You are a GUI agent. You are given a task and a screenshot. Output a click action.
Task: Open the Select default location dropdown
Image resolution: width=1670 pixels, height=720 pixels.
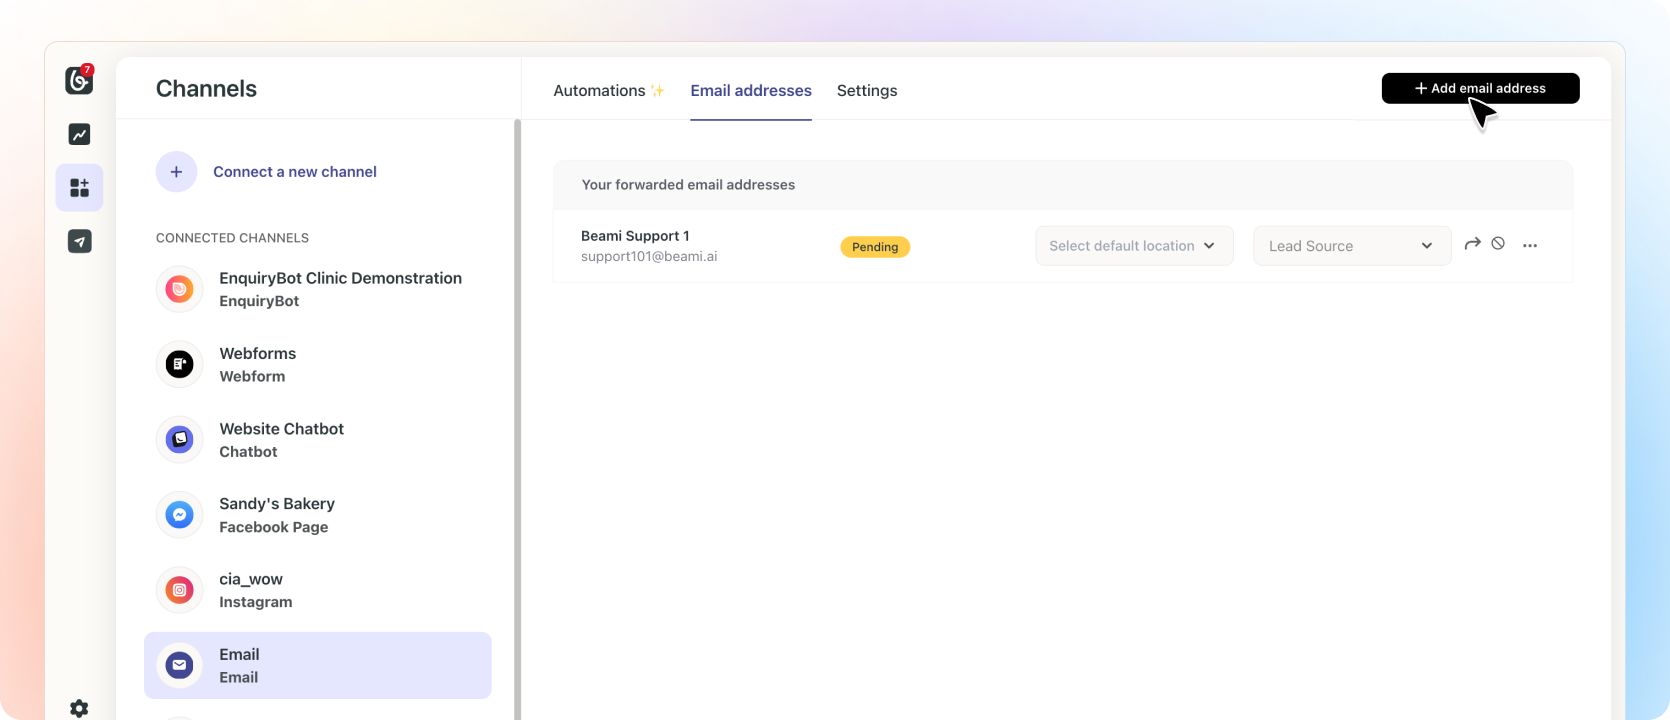click(x=1134, y=246)
